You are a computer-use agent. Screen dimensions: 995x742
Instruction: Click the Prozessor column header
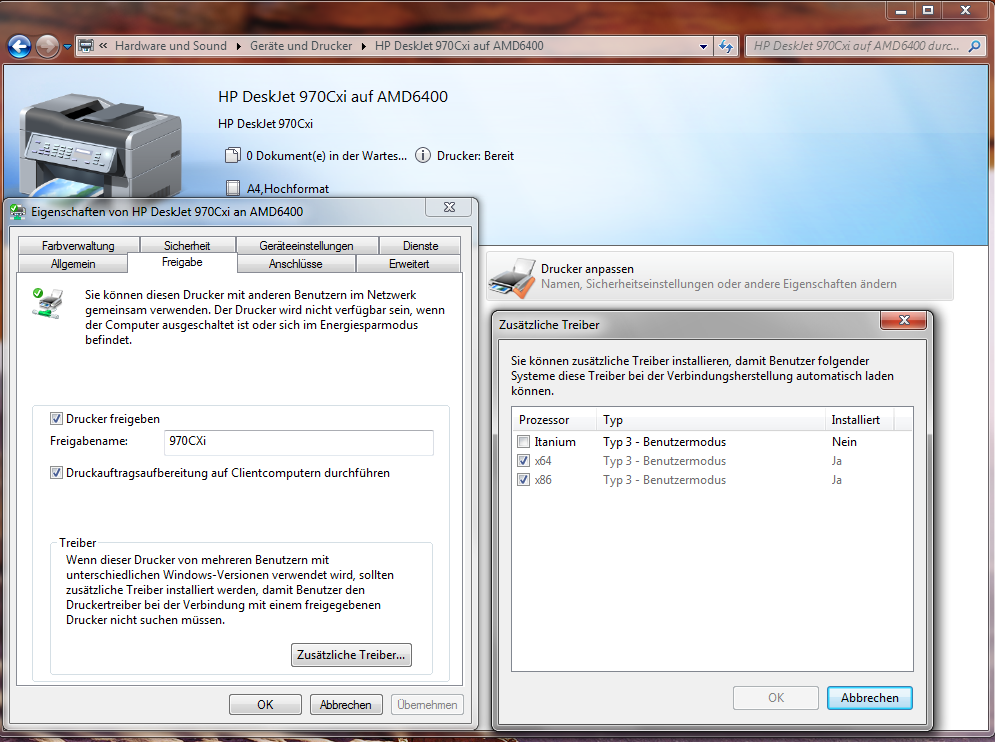[x=554, y=420]
